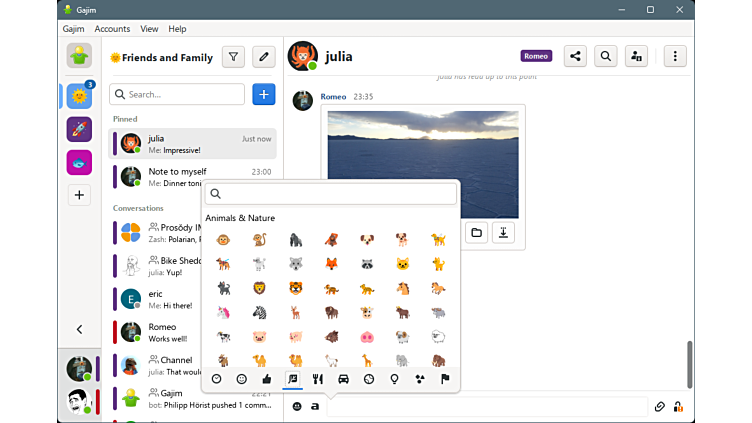Viewport: 752px width, 423px height.
Task: Click the share icon in chat header
Action: tap(575, 56)
